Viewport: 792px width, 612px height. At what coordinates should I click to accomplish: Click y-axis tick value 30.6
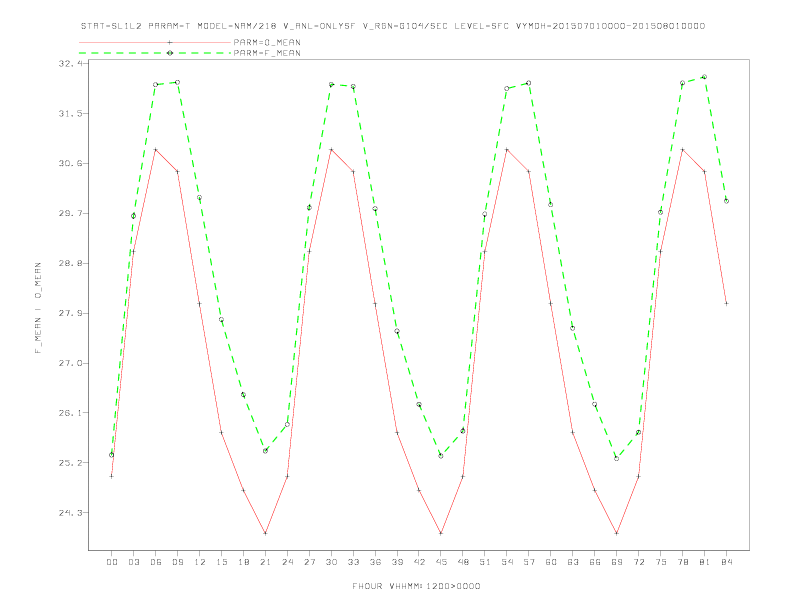point(69,164)
